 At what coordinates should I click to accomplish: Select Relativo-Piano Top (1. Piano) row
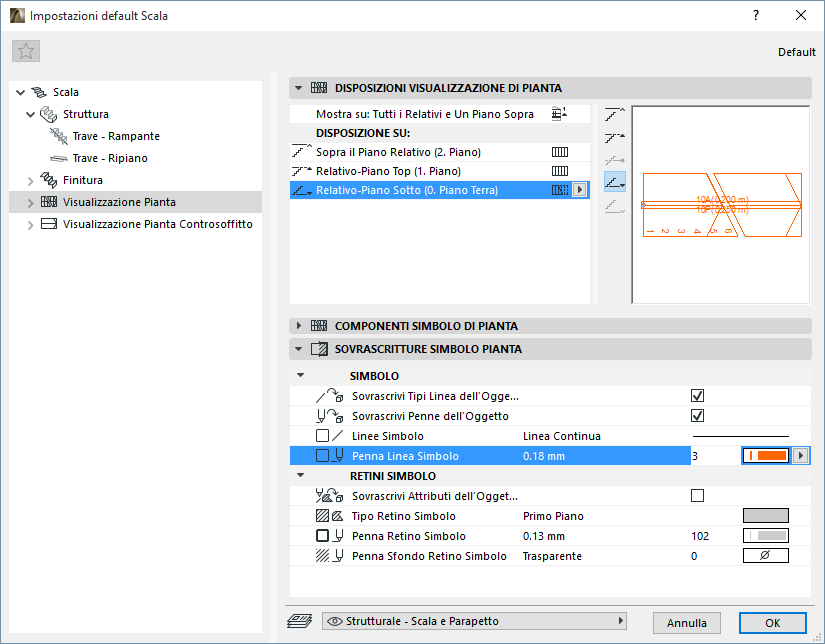click(439, 171)
